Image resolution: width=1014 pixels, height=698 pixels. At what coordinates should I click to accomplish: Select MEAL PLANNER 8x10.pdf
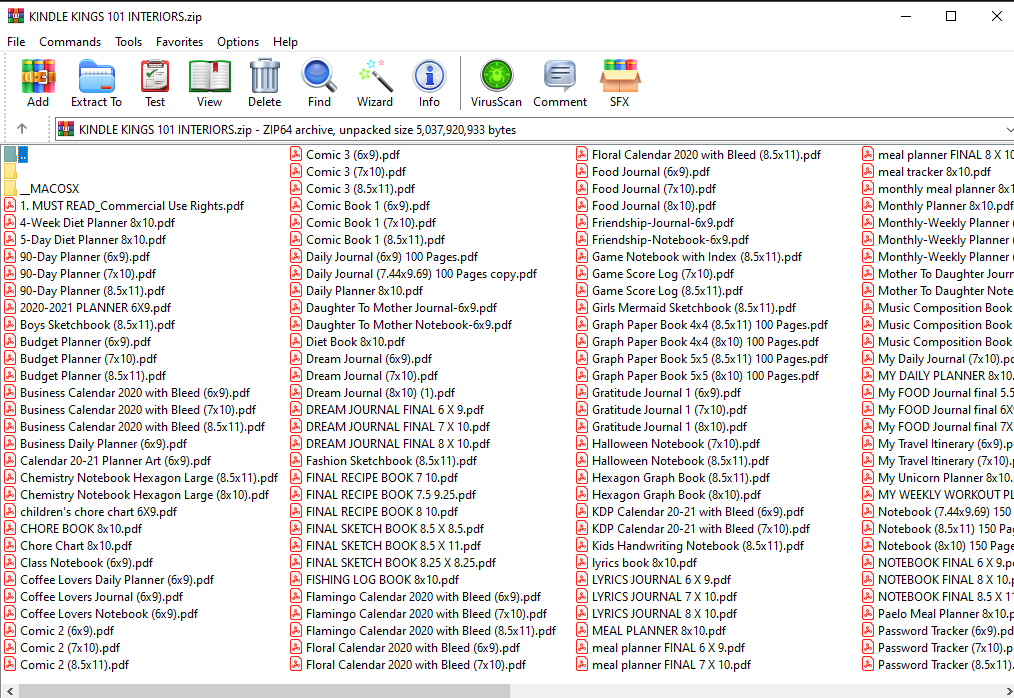coord(651,631)
